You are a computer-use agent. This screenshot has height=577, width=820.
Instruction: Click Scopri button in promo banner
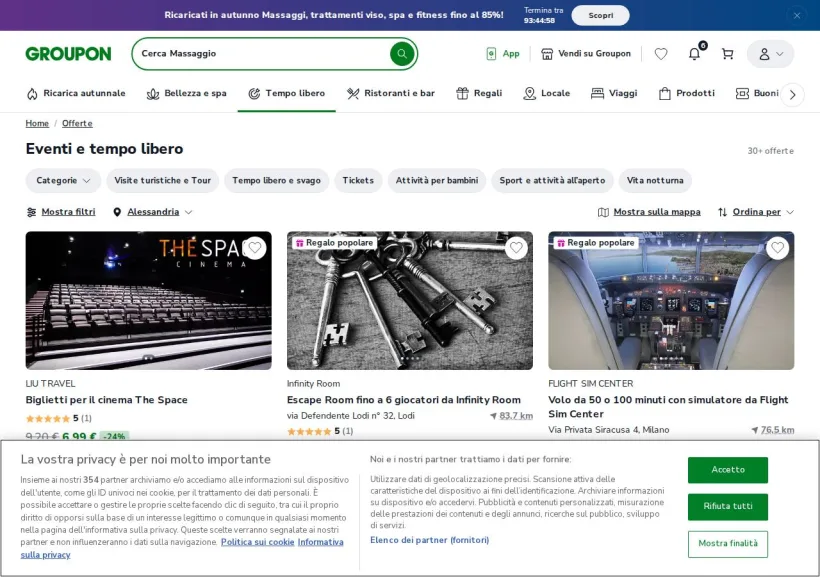600,15
